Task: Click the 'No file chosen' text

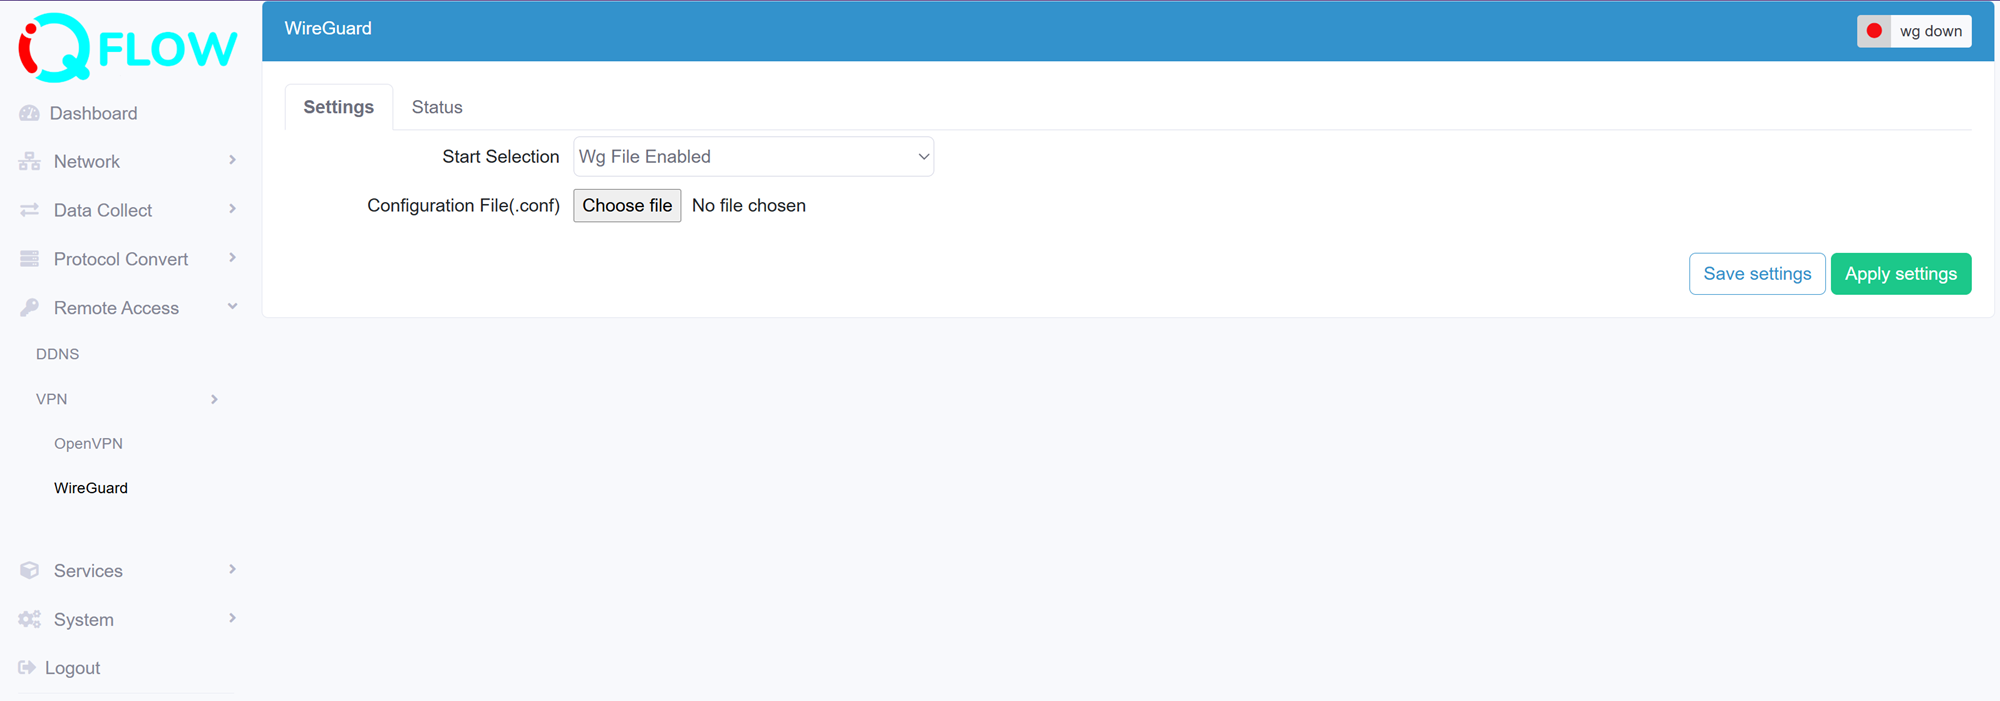Action: [749, 205]
